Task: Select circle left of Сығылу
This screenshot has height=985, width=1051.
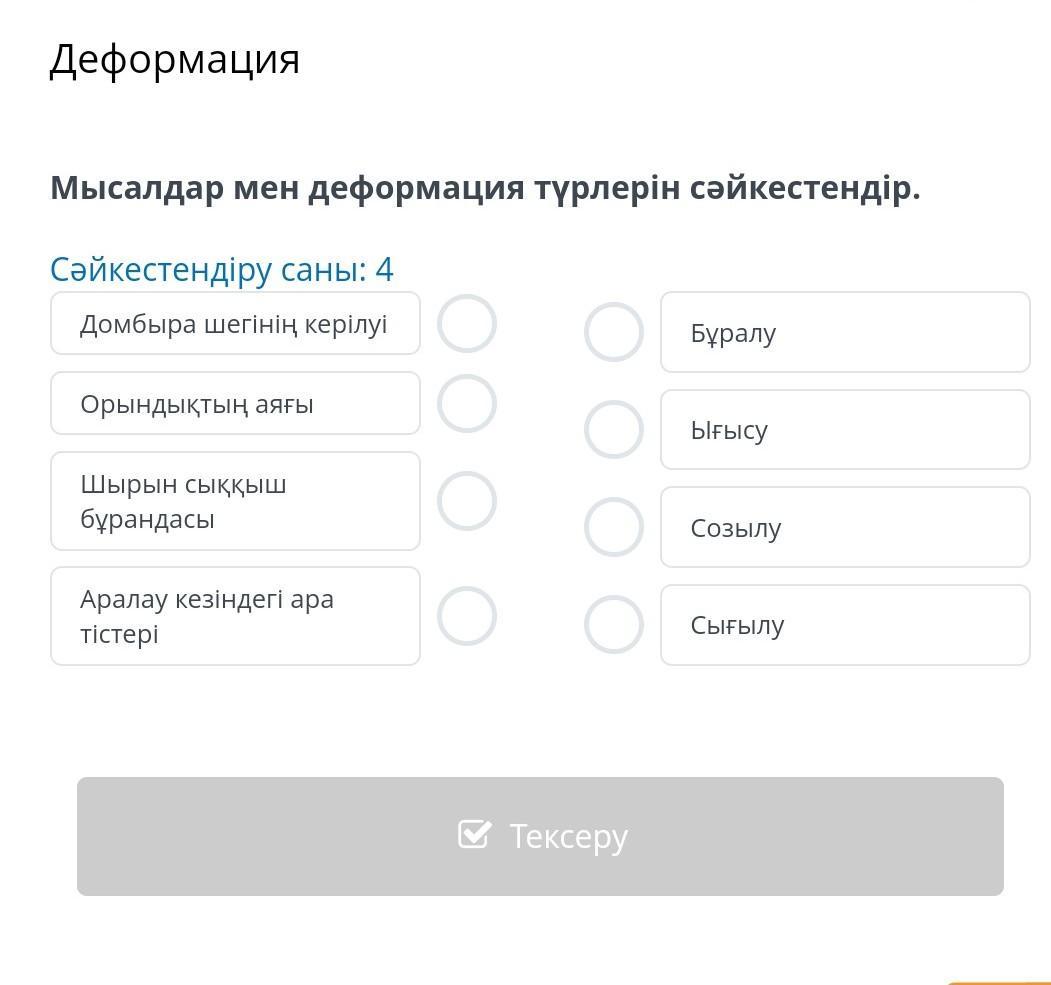Action: 613,625
